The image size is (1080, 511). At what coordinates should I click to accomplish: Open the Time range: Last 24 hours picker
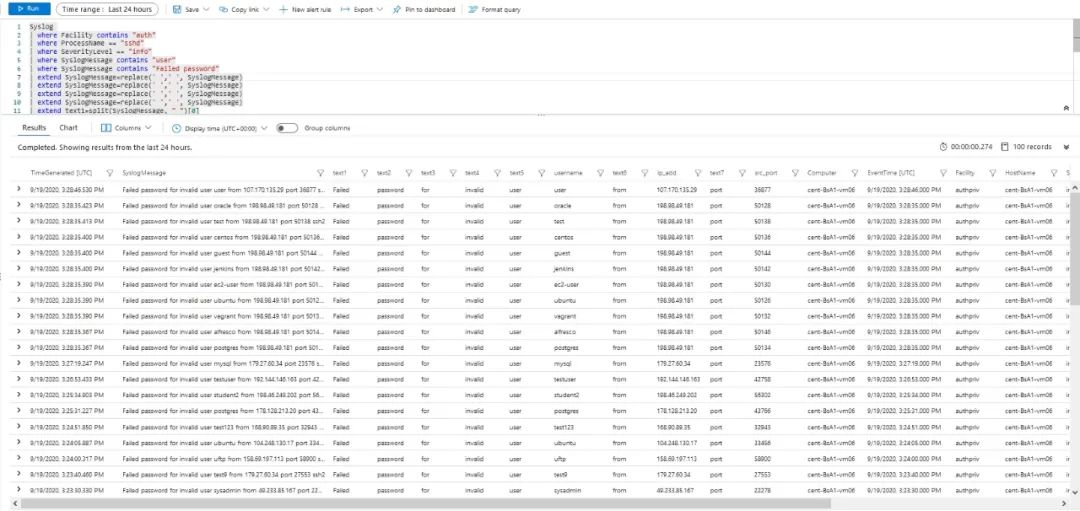pyautogui.click(x=107, y=10)
